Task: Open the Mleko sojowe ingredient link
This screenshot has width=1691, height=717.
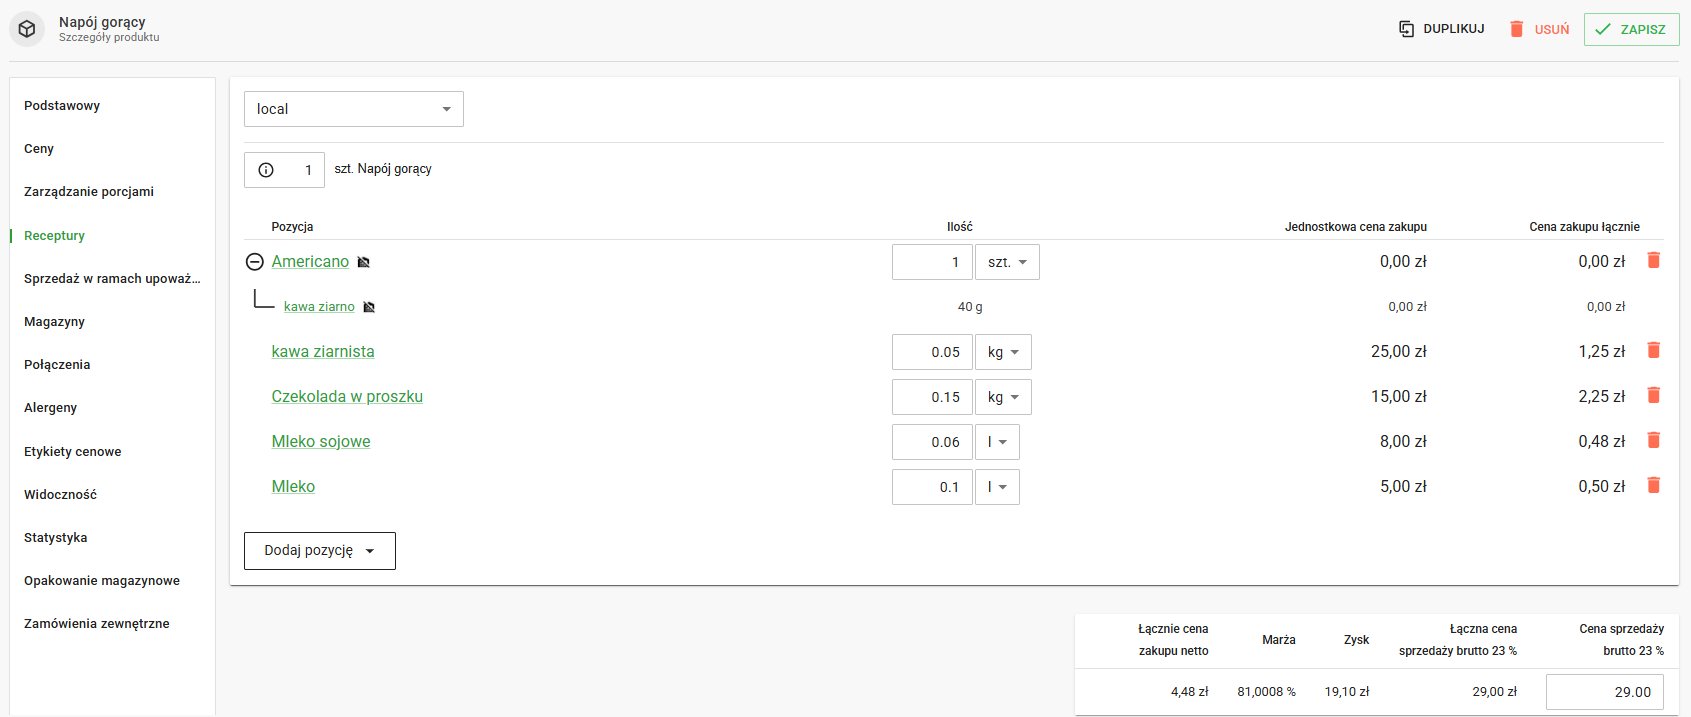Action: [x=321, y=442]
